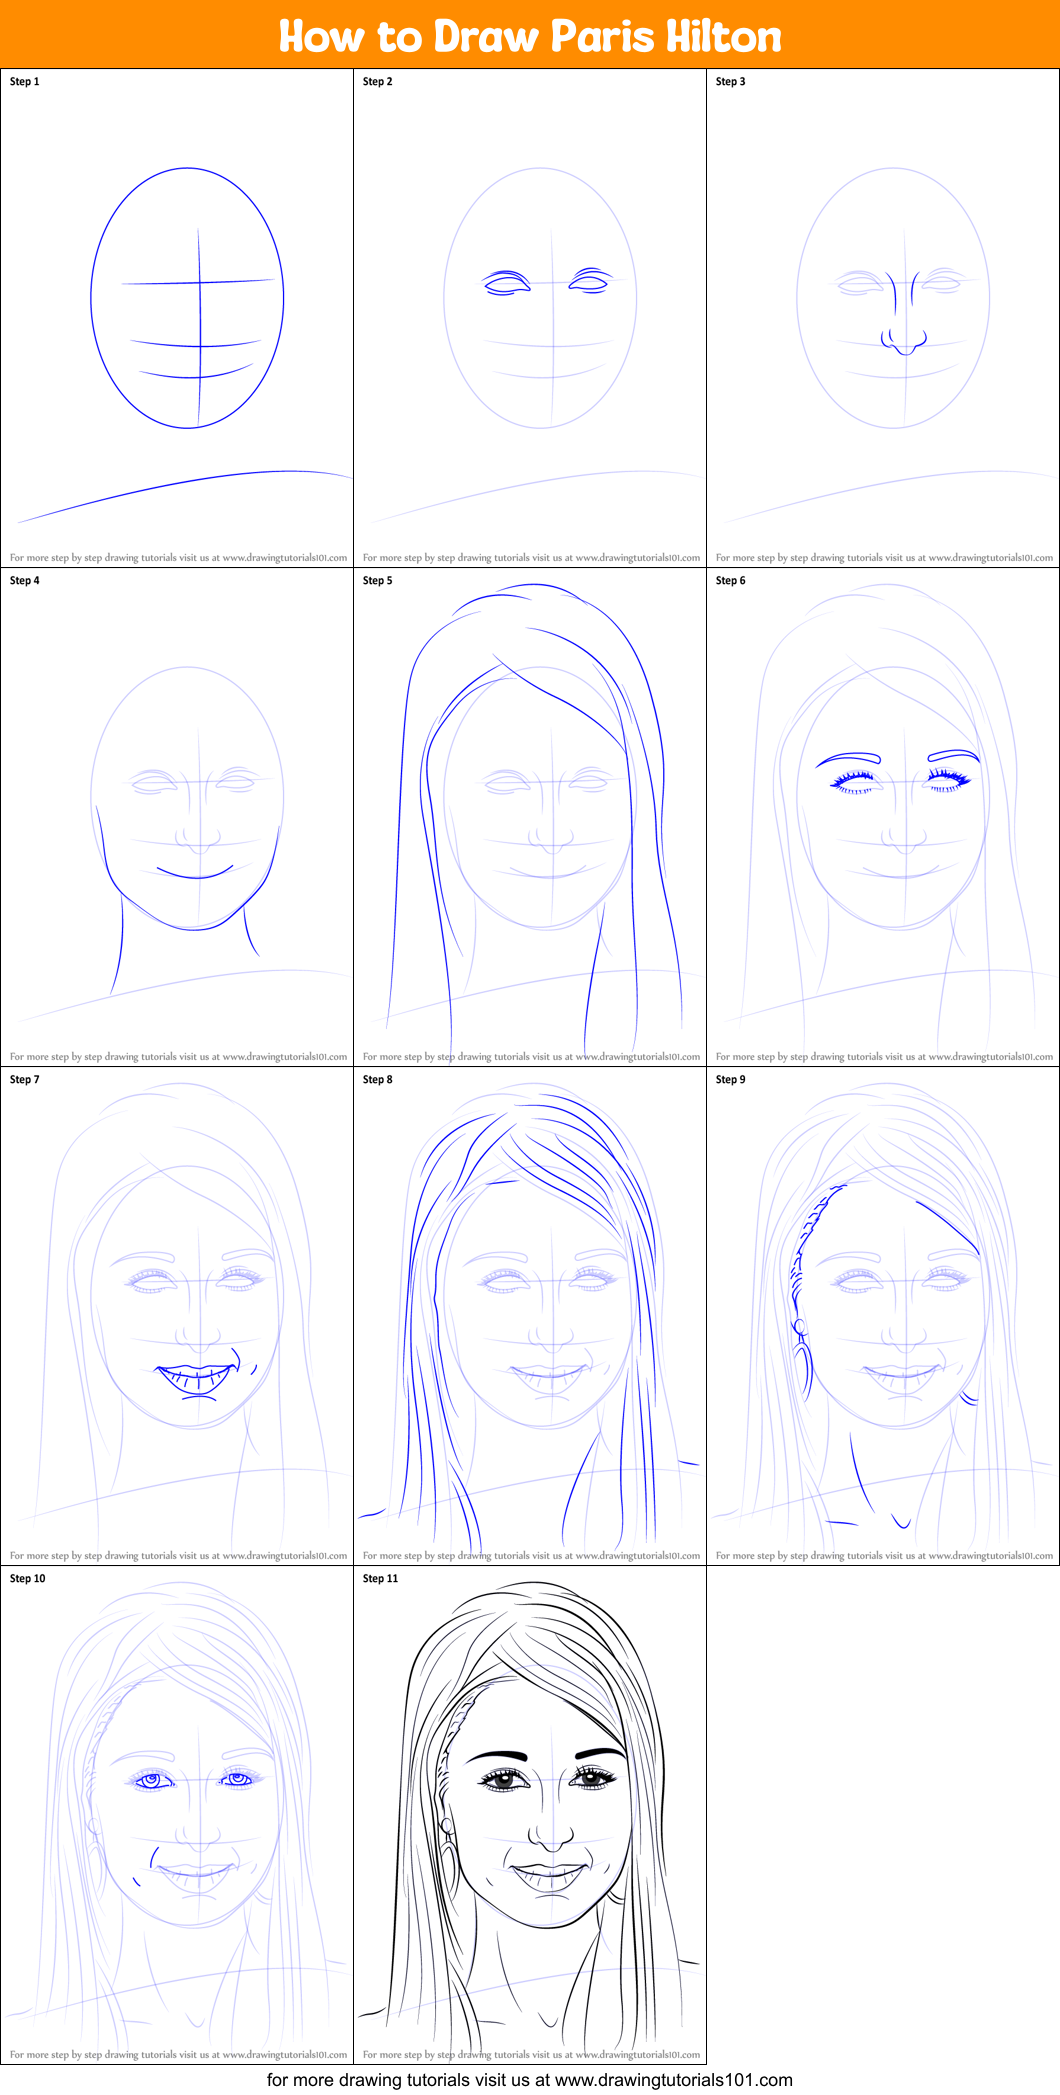The image size is (1060, 2095).
Task: Click the 'Step 11' label
Action: [381, 1579]
